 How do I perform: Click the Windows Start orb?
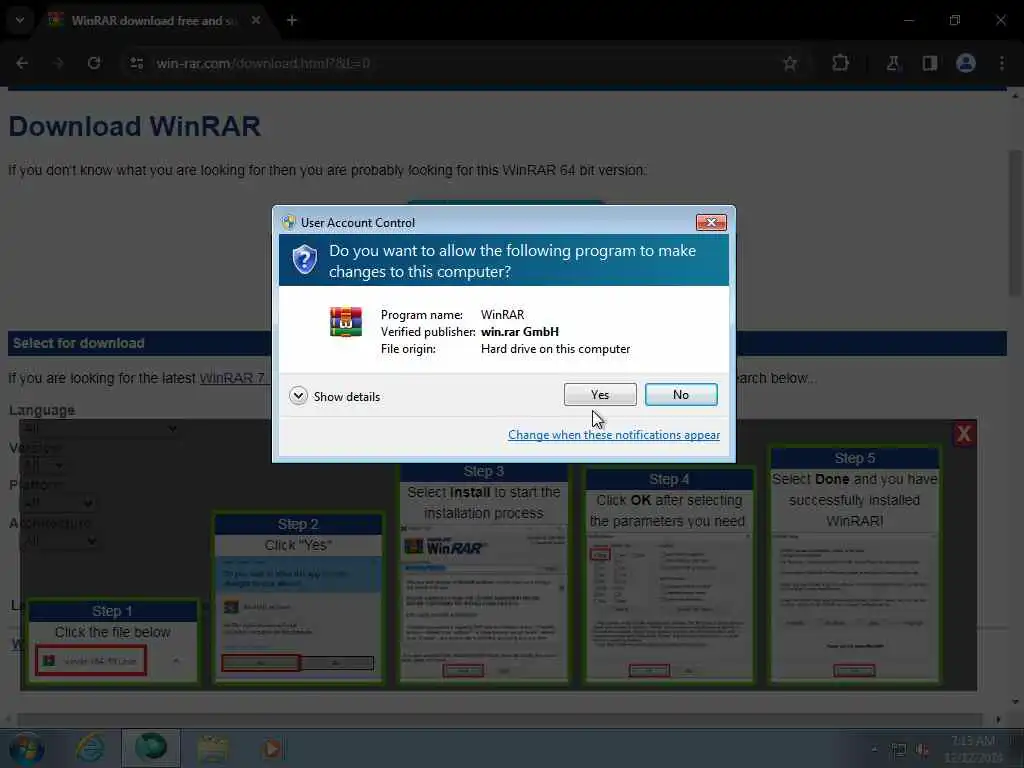27,749
